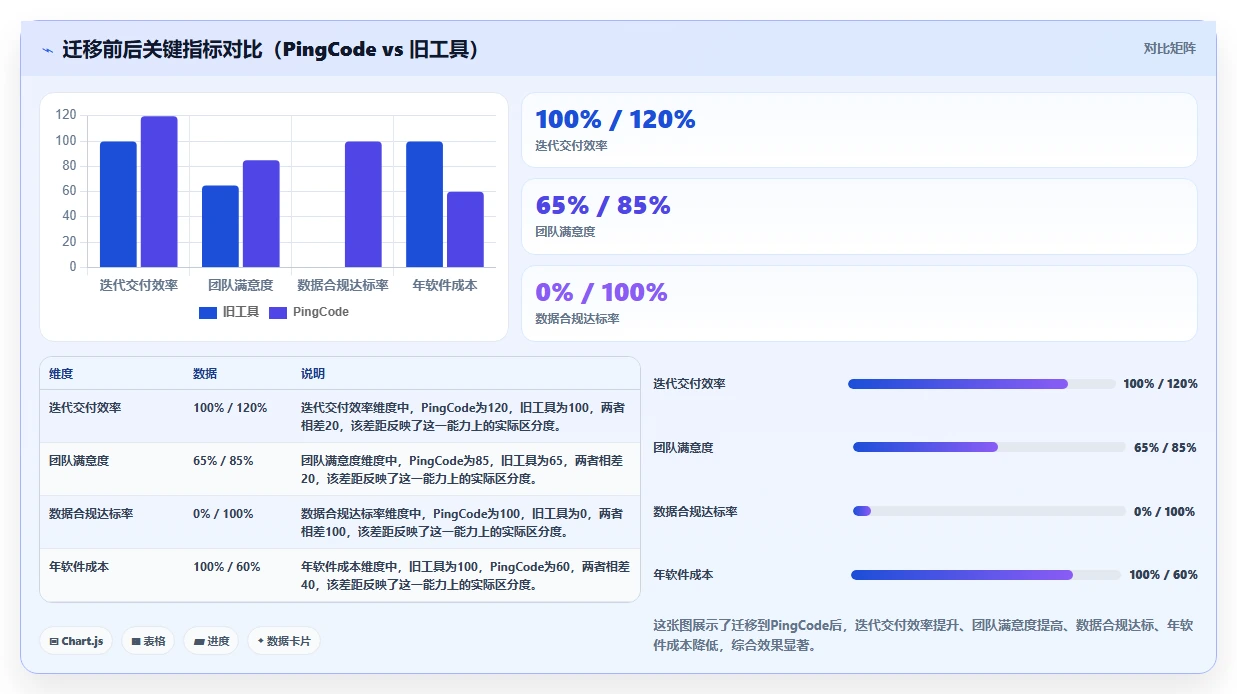1237x694 pixels.
Task: Click the pulse icon beside the header title
Action: tap(47, 50)
